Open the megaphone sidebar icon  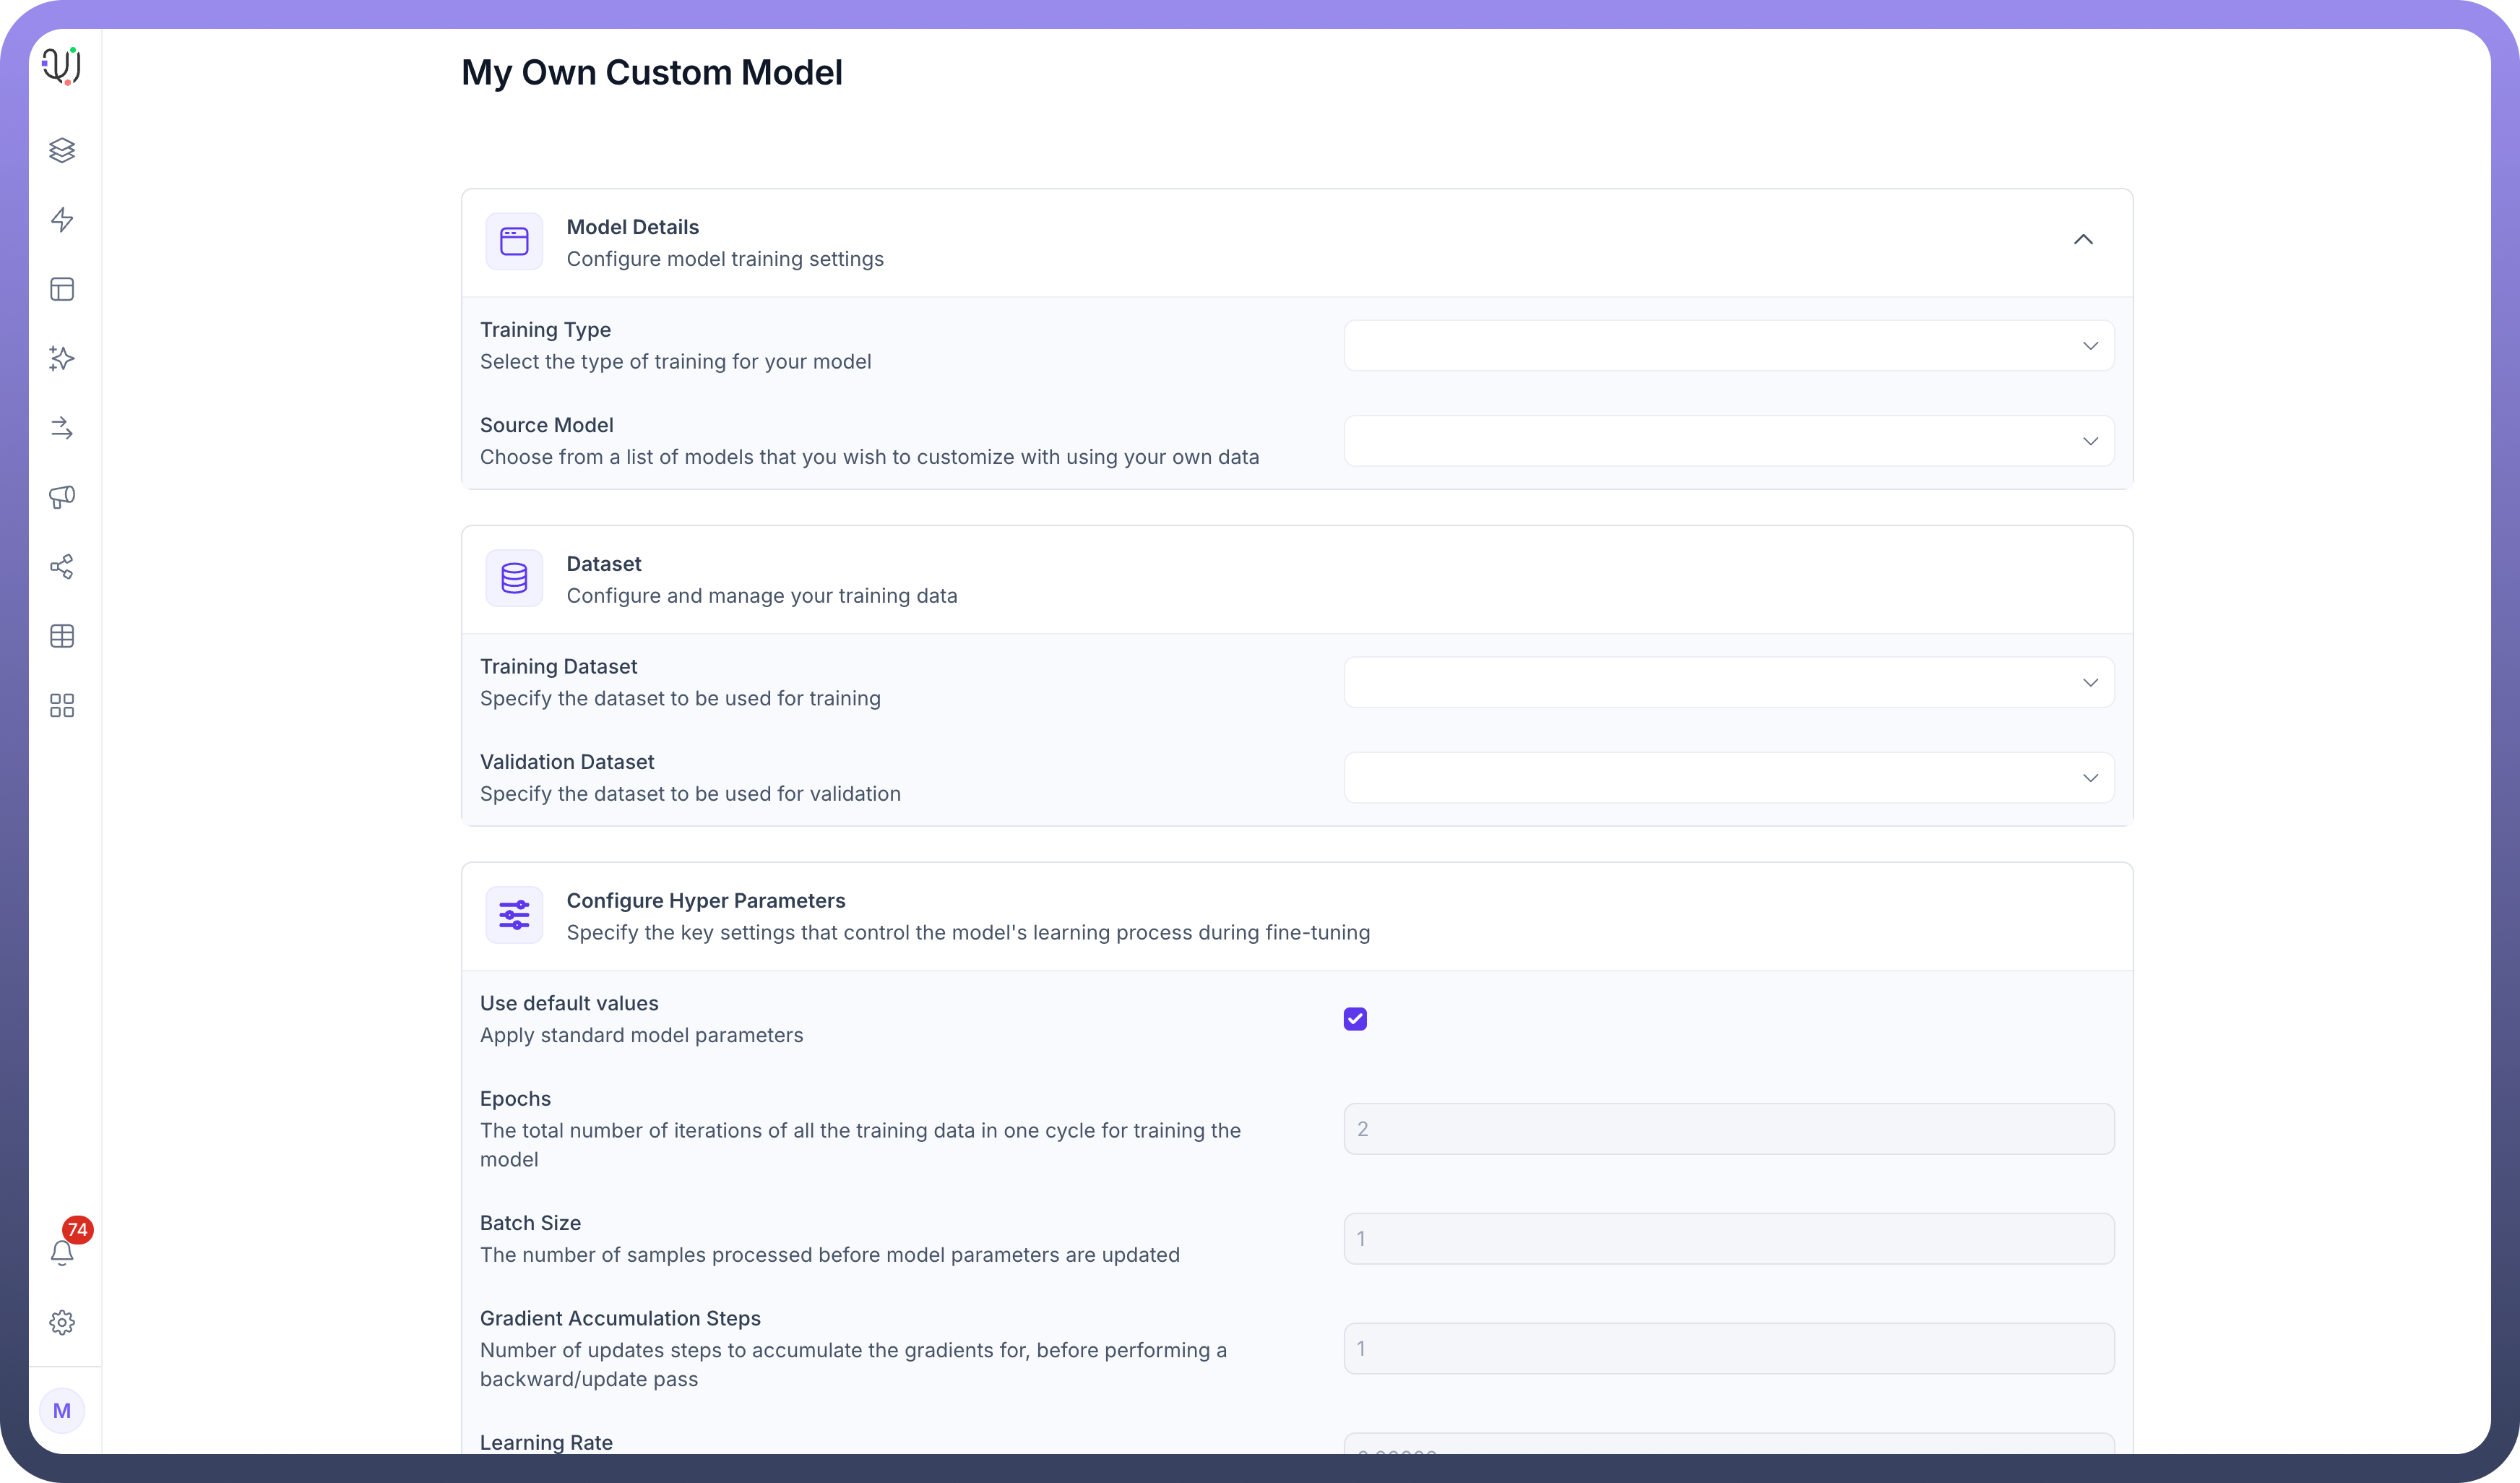point(62,497)
